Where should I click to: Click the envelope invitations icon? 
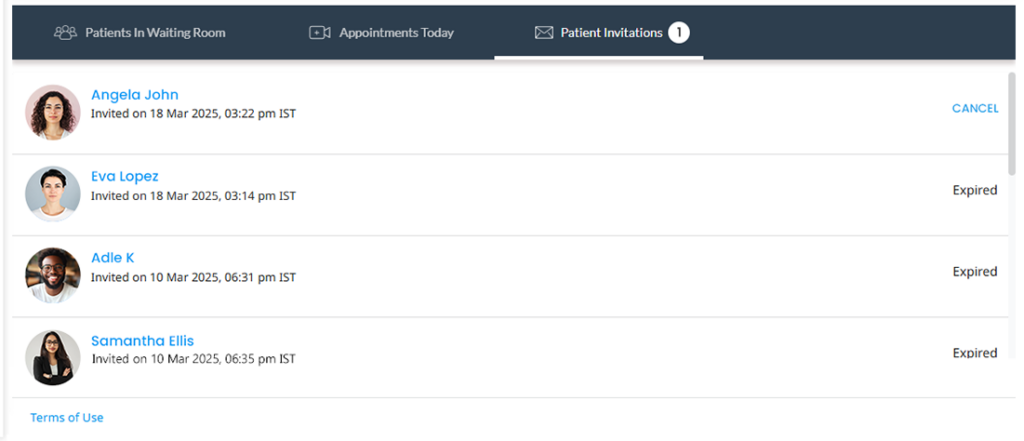[x=544, y=33]
